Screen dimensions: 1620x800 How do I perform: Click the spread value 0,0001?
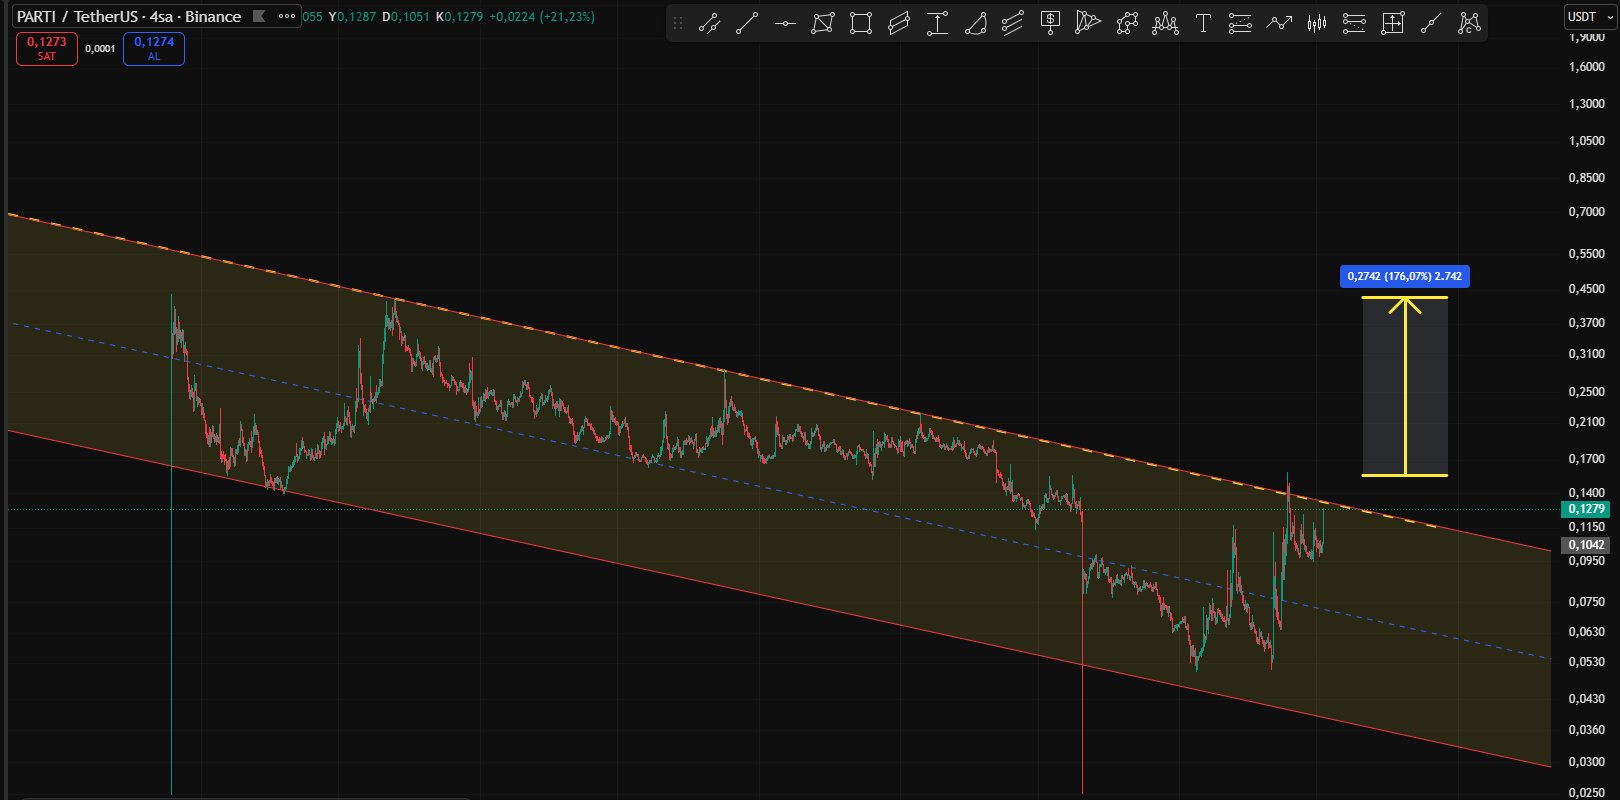point(100,48)
